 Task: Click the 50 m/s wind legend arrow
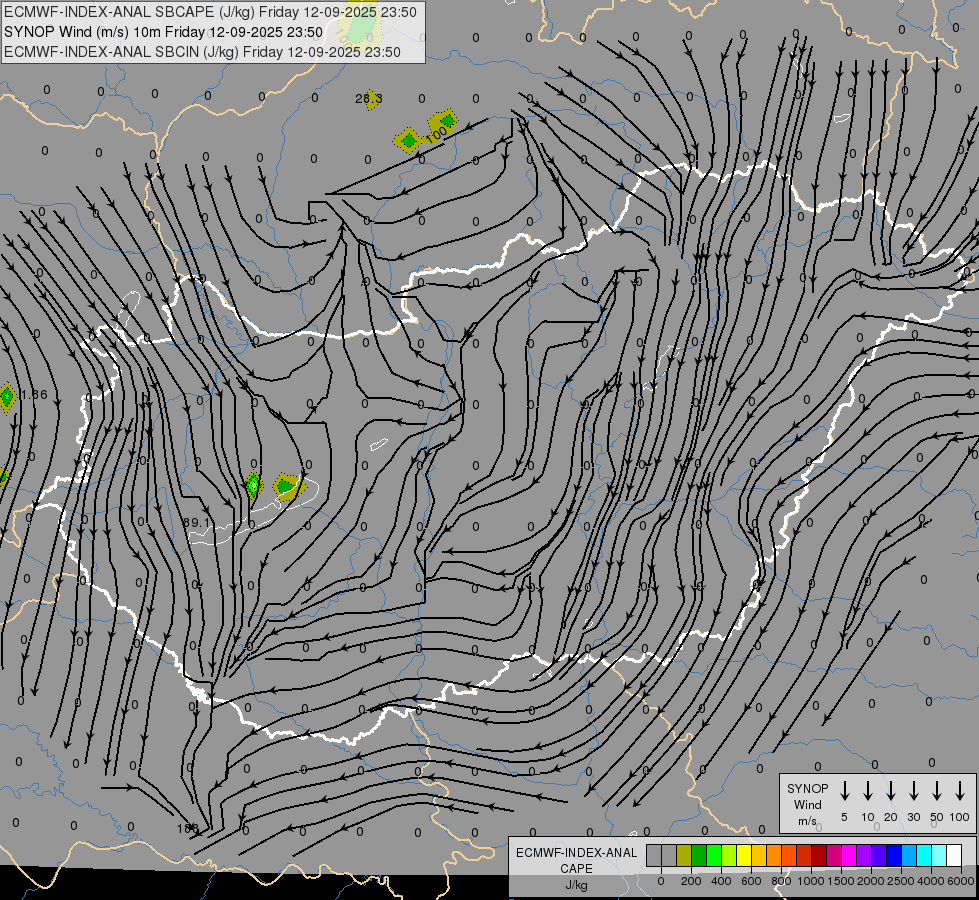point(937,791)
